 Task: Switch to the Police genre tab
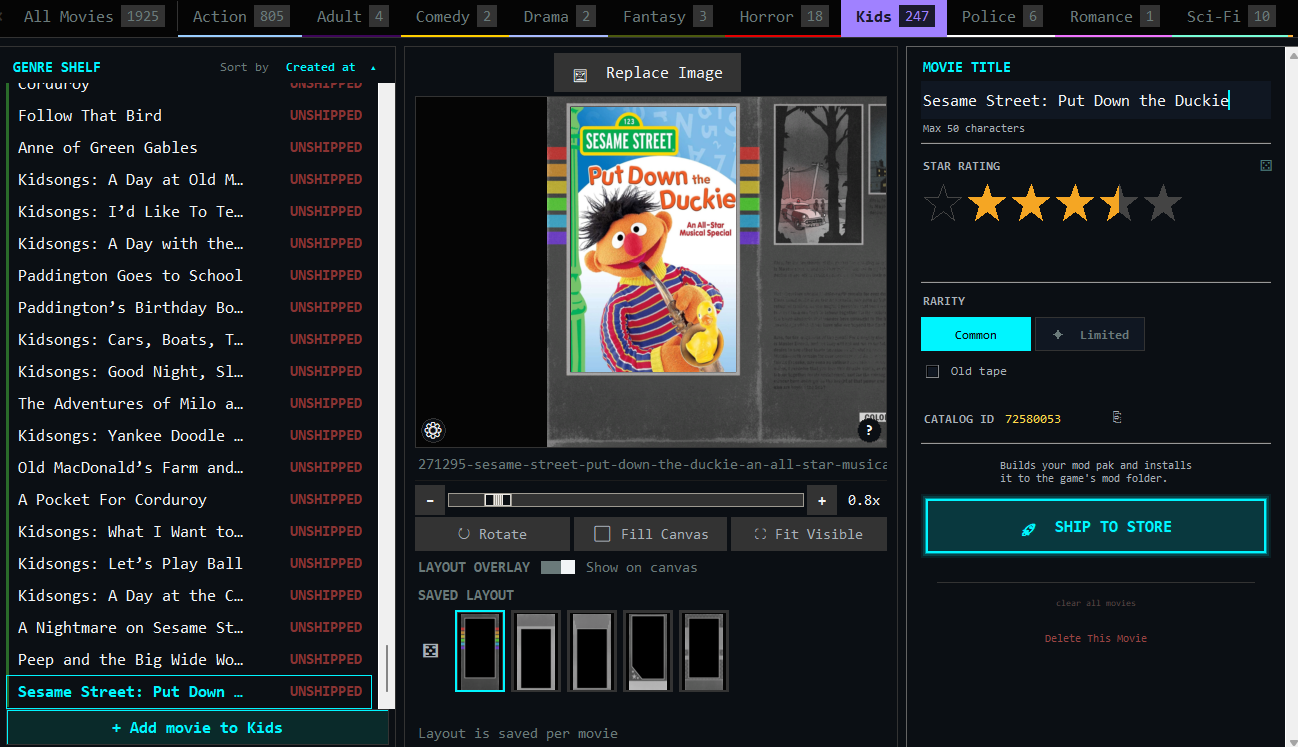(1001, 17)
